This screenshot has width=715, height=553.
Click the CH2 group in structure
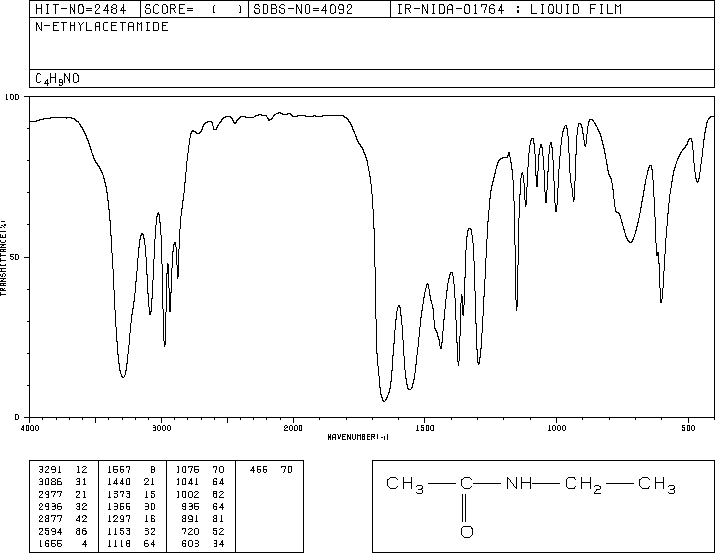point(584,485)
